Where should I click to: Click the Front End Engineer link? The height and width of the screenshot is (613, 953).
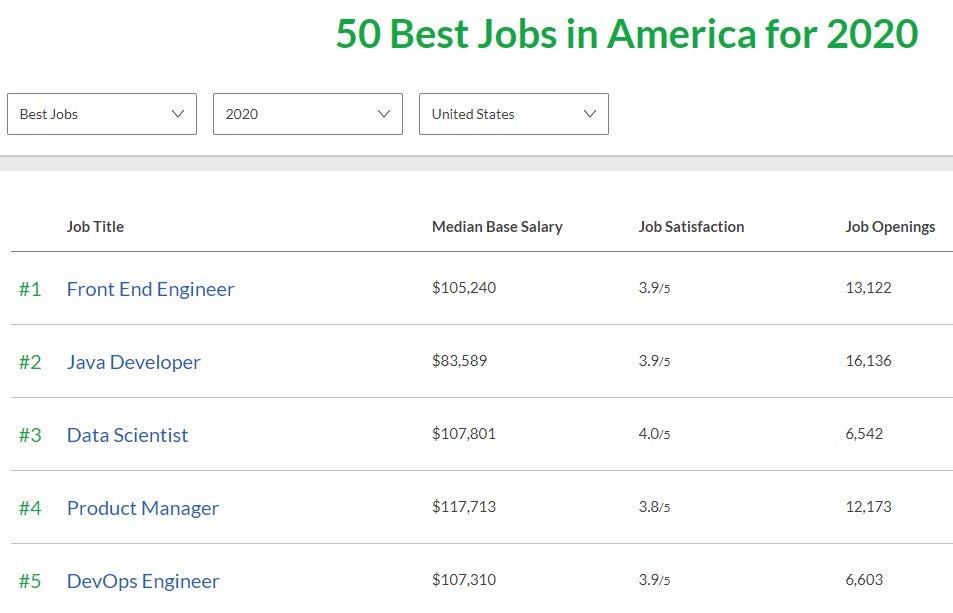[x=150, y=289]
